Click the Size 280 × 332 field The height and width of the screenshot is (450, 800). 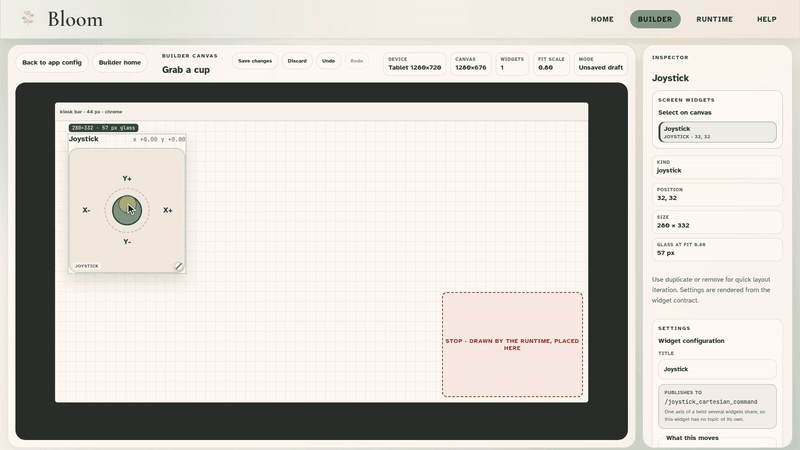(x=717, y=222)
